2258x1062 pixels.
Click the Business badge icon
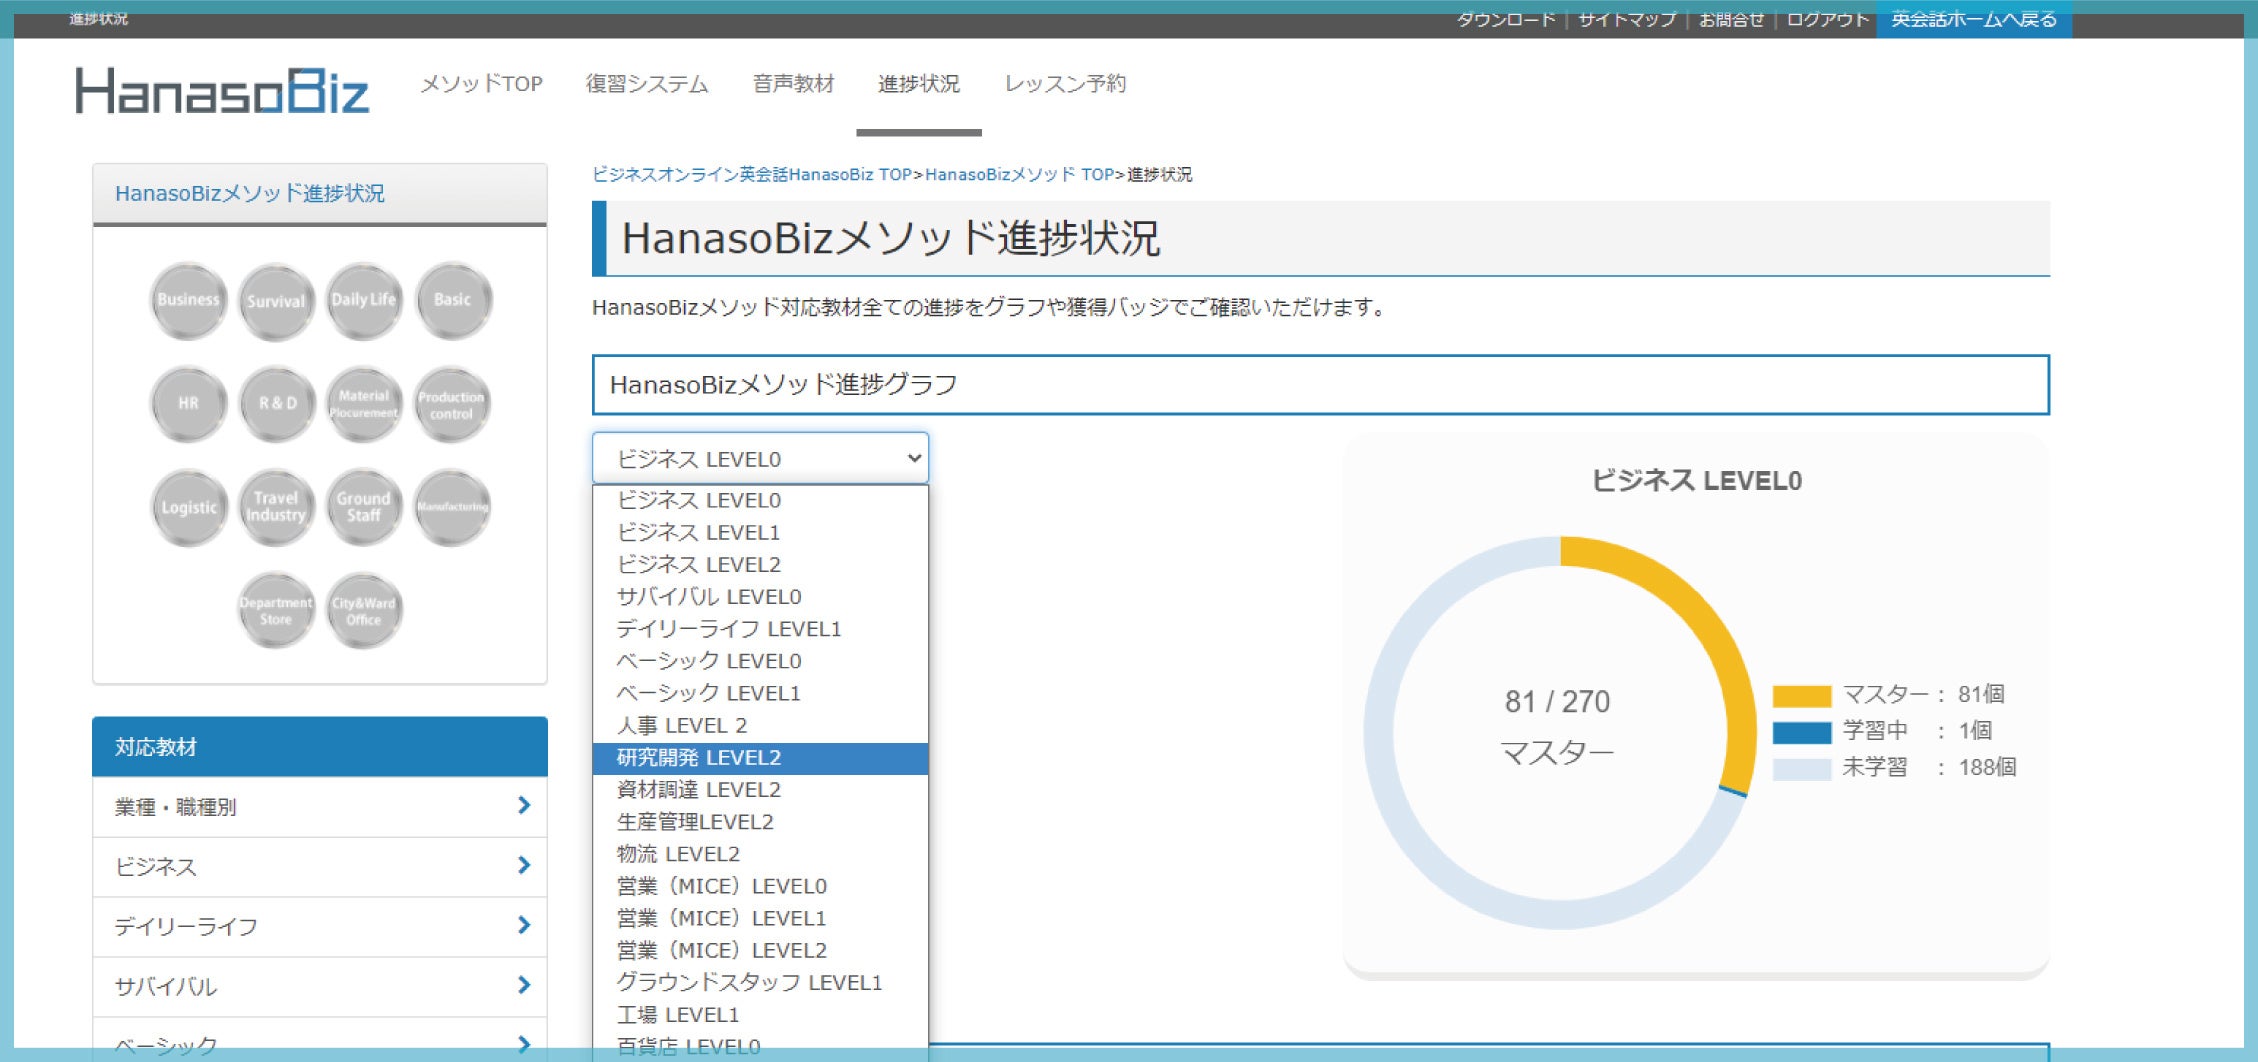[x=188, y=300]
